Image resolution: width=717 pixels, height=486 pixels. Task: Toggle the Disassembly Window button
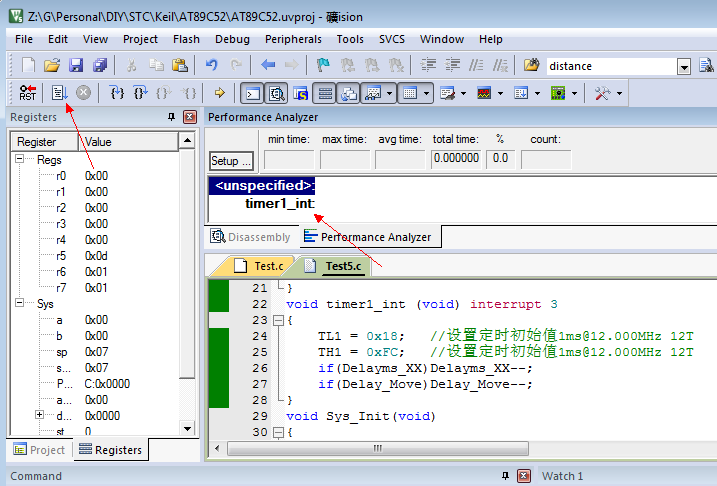277,93
